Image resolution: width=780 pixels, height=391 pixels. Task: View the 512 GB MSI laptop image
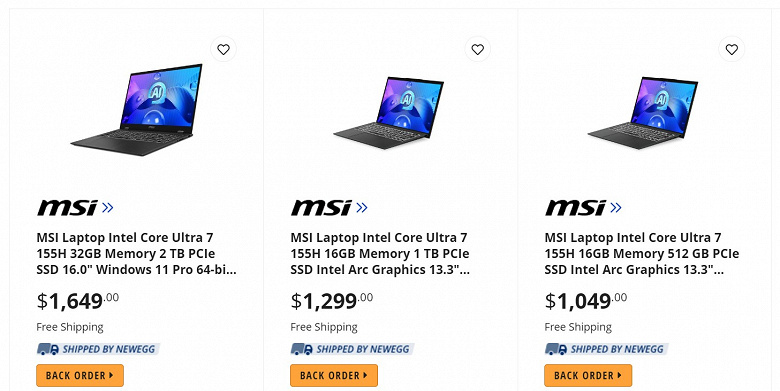[x=643, y=113]
